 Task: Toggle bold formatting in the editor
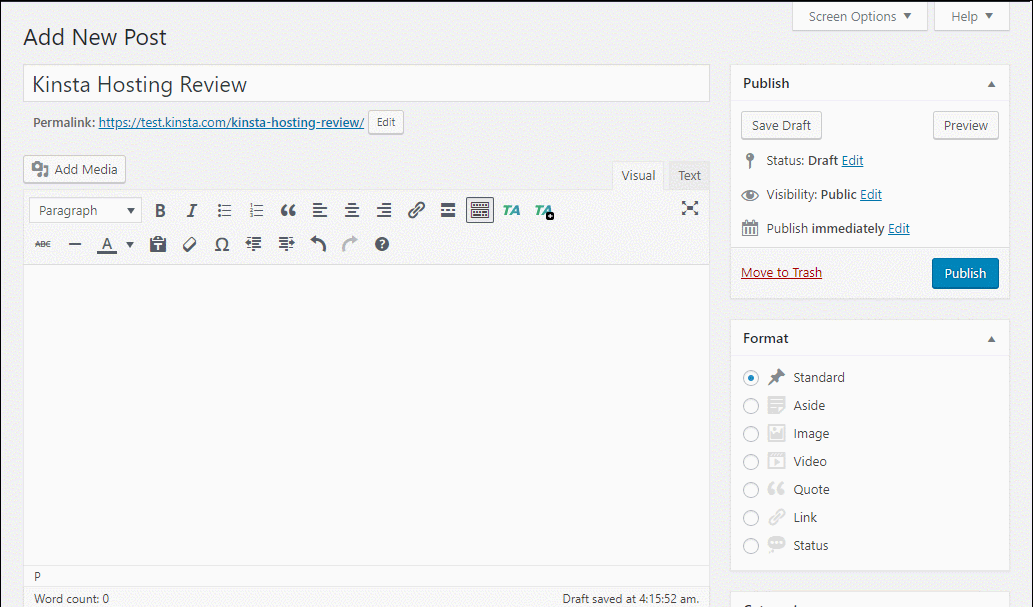(x=160, y=210)
